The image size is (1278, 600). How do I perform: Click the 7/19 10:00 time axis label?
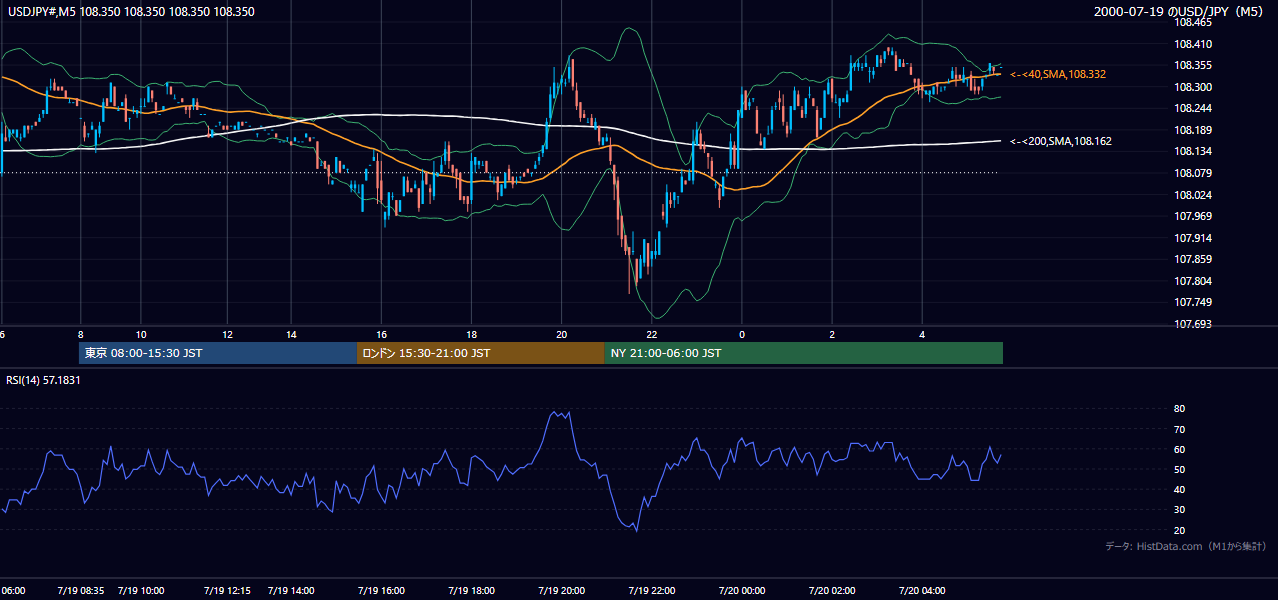[141, 590]
